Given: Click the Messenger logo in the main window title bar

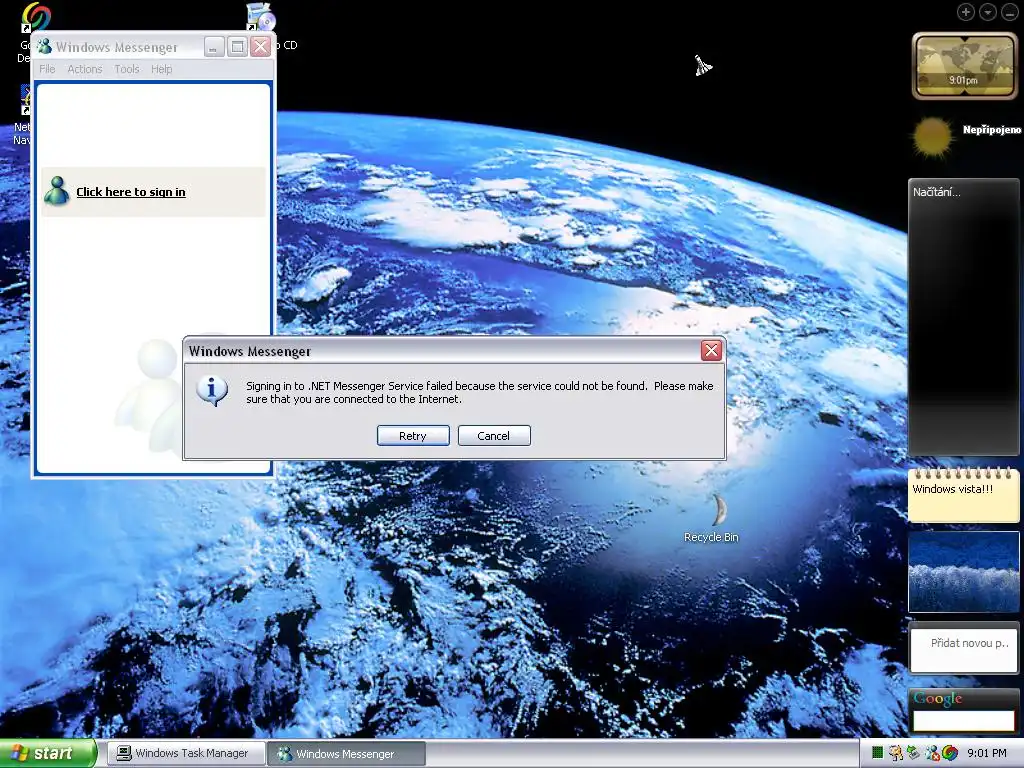Looking at the screenshot, I should coord(44,46).
